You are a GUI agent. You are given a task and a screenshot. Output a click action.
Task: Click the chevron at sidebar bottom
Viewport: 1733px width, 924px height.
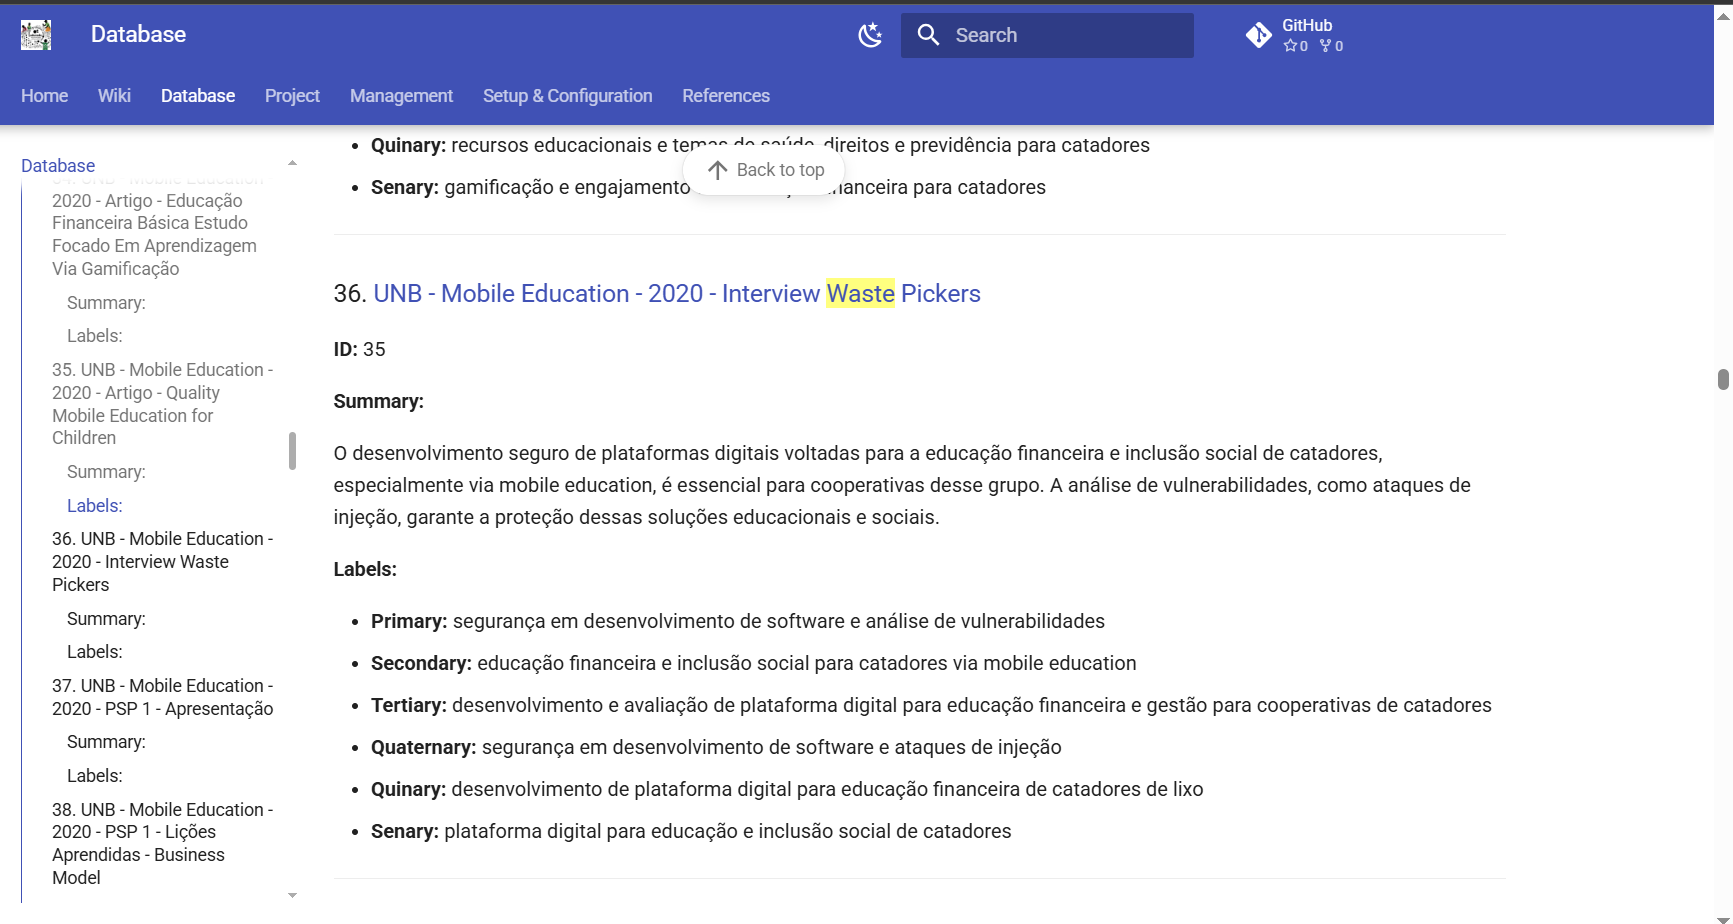[x=291, y=895]
